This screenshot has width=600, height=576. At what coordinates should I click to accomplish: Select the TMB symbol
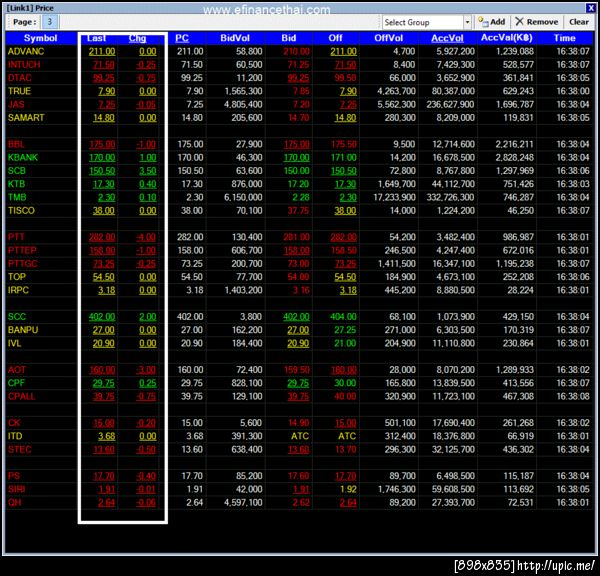coord(17,197)
